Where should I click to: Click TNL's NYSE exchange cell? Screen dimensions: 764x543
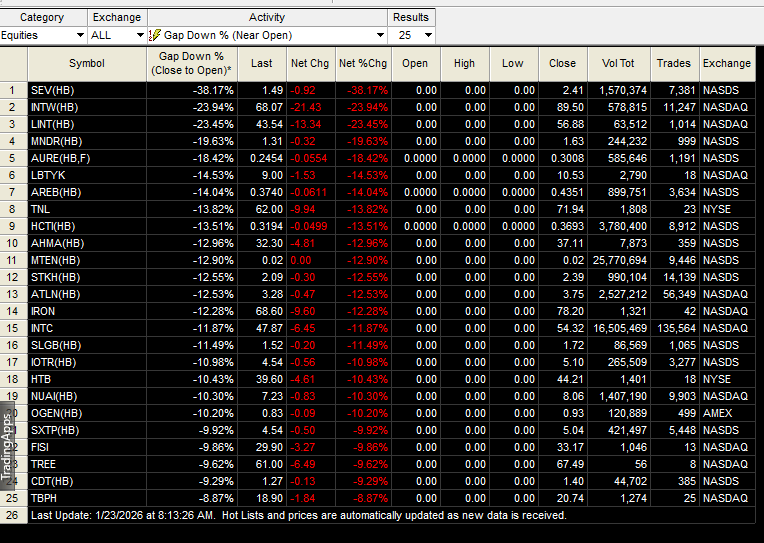click(x=727, y=209)
